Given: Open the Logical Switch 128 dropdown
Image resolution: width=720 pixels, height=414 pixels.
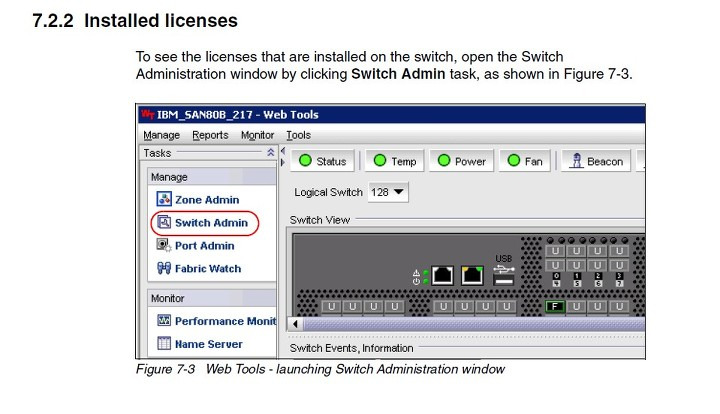Looking at the screenshot, I should (388, 192).
